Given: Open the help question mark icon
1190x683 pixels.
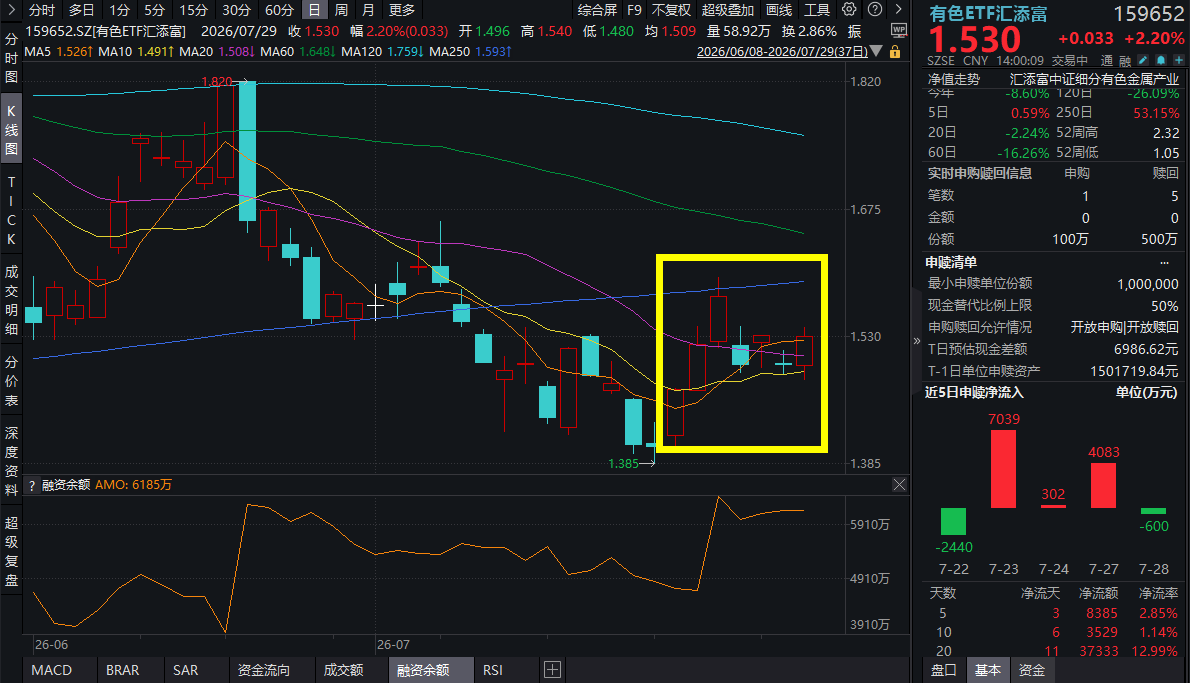Looking at the screenshot, I should (x=875, y=9).
